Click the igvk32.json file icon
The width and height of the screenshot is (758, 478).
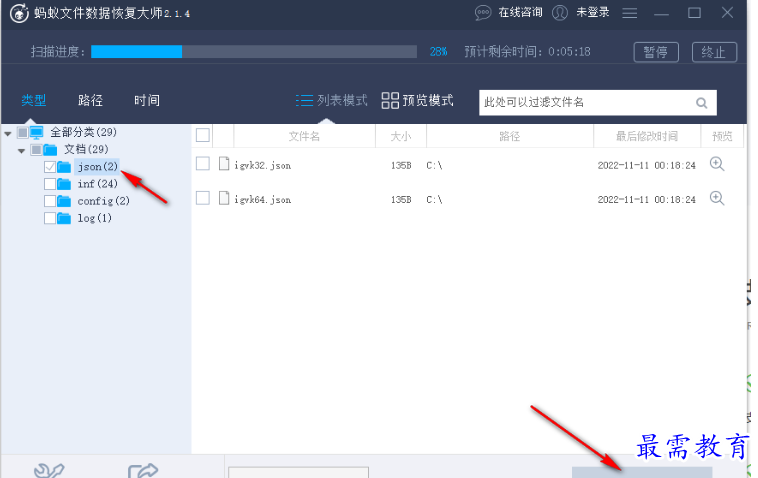pos(224,164)
